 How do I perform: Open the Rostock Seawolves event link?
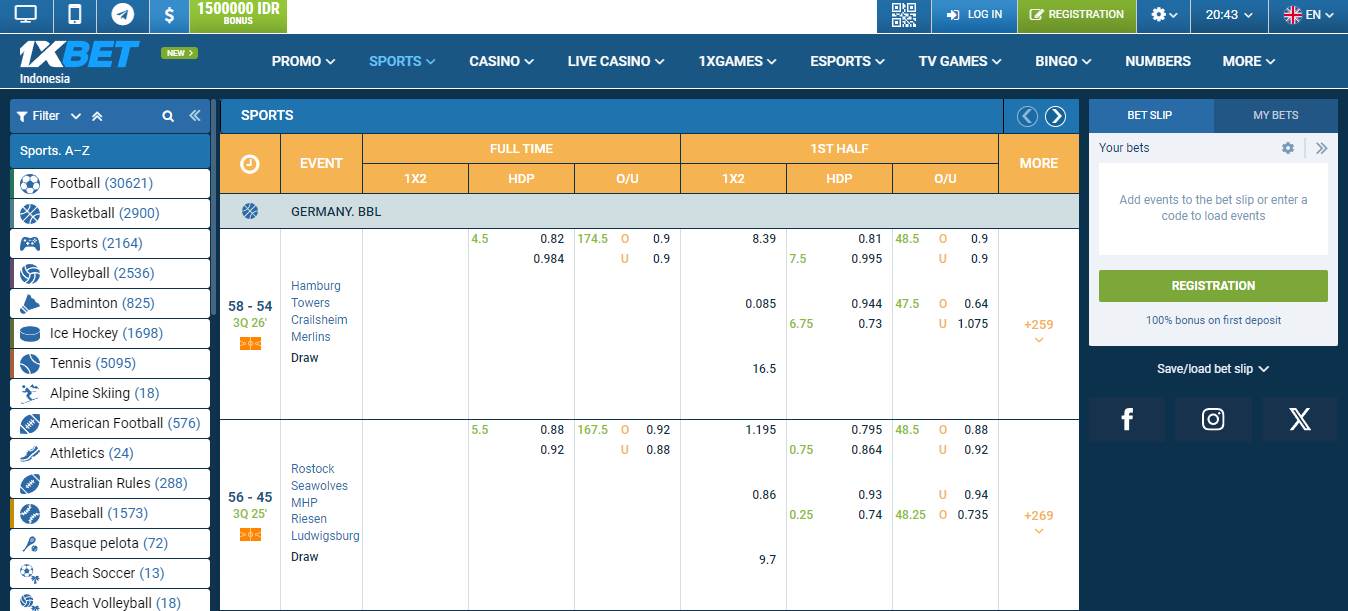325,502
